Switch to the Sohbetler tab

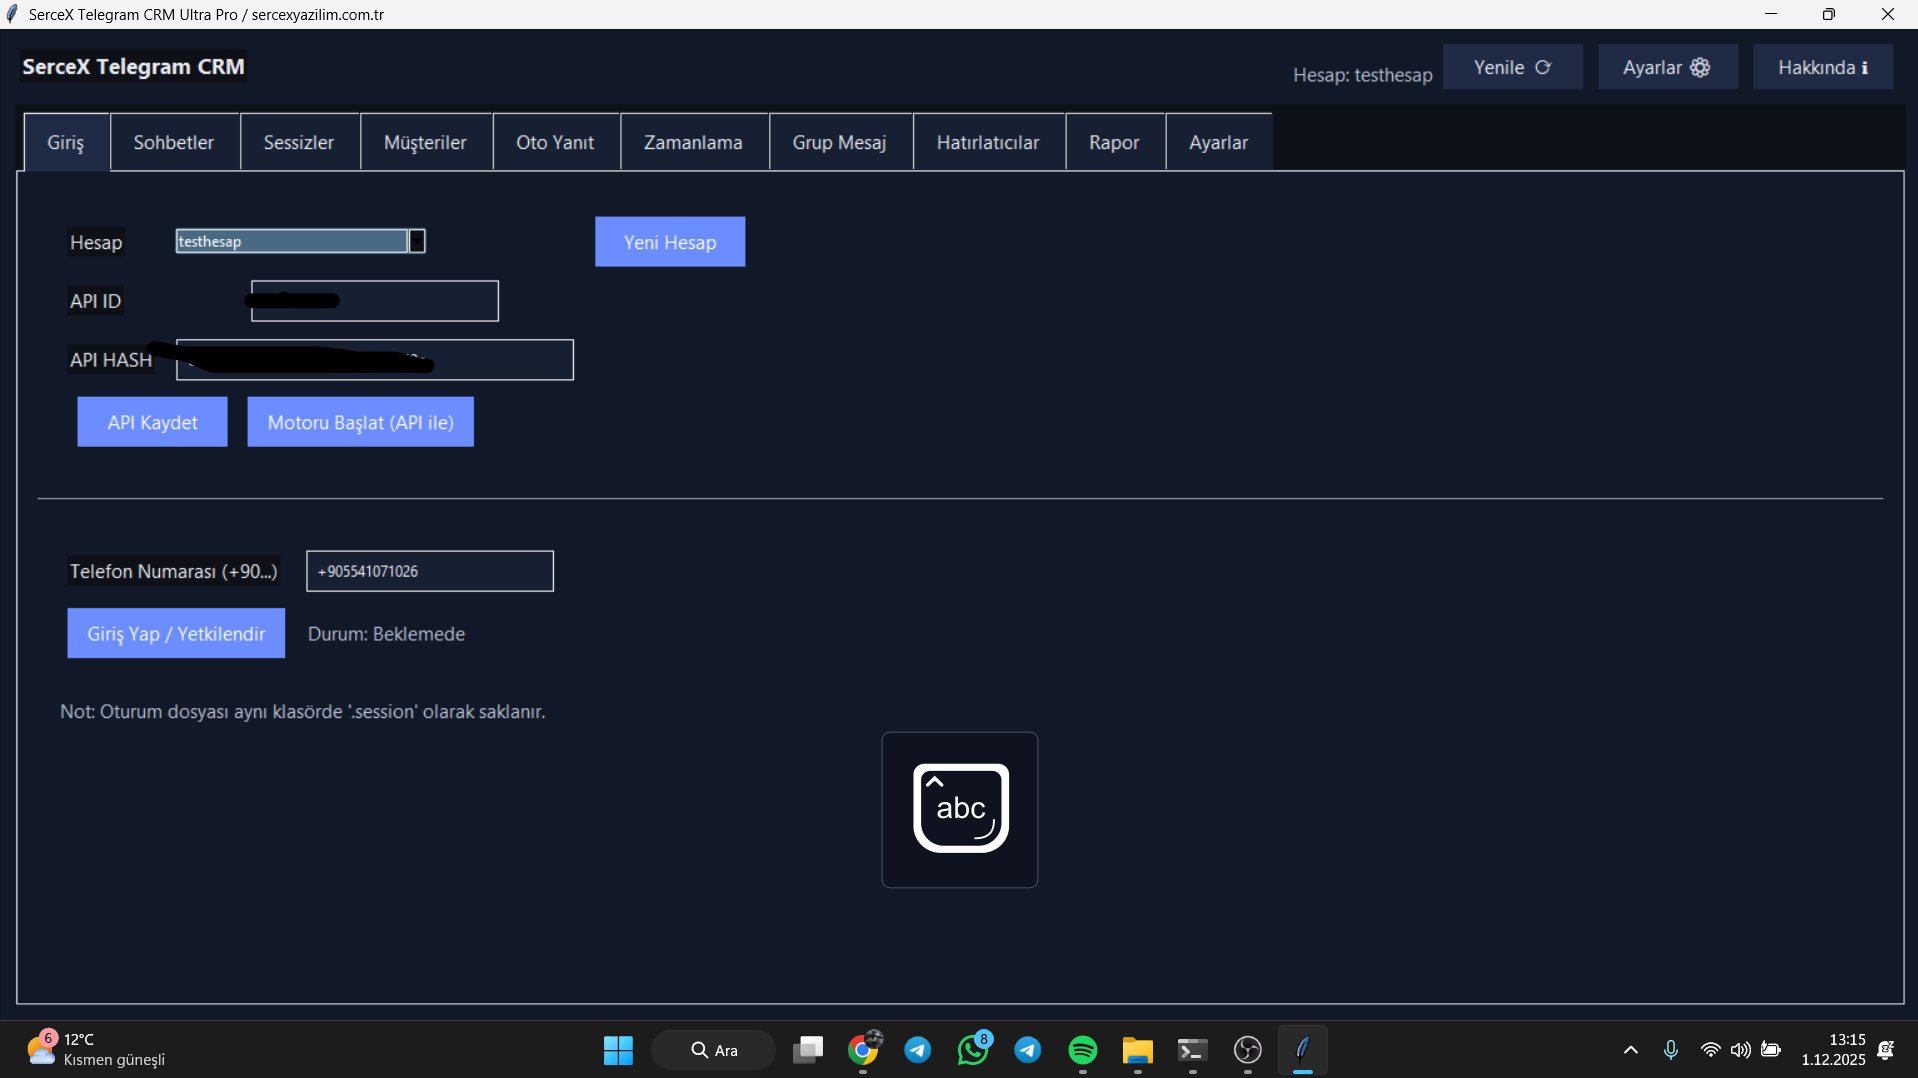(x=174, y=142)
